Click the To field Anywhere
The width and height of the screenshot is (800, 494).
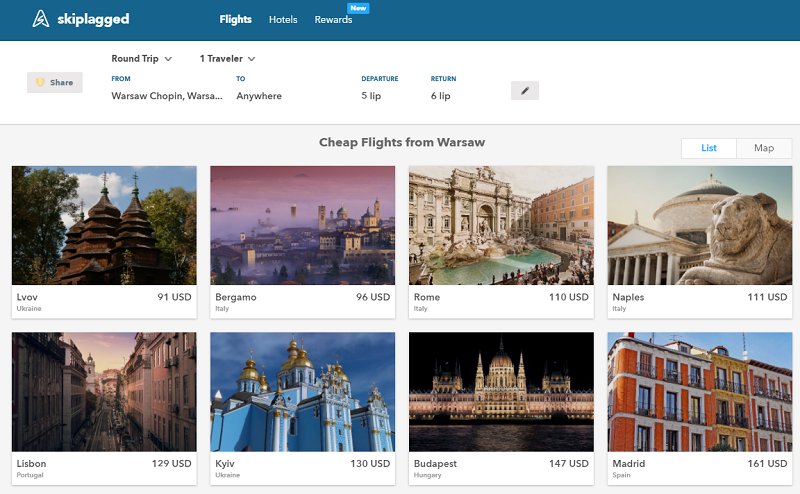259,96
